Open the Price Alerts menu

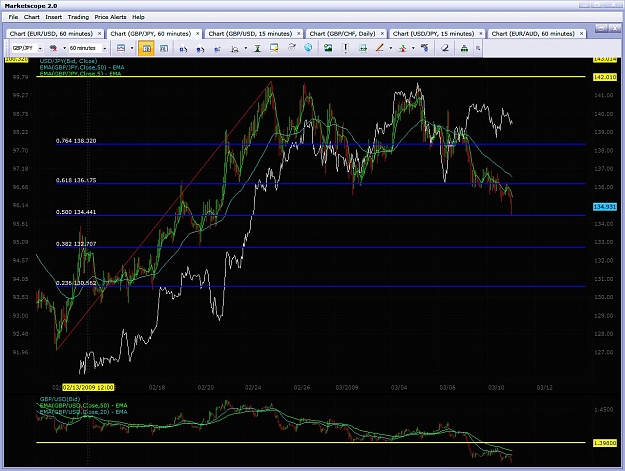pyautogui.click(x=110, y=17)
